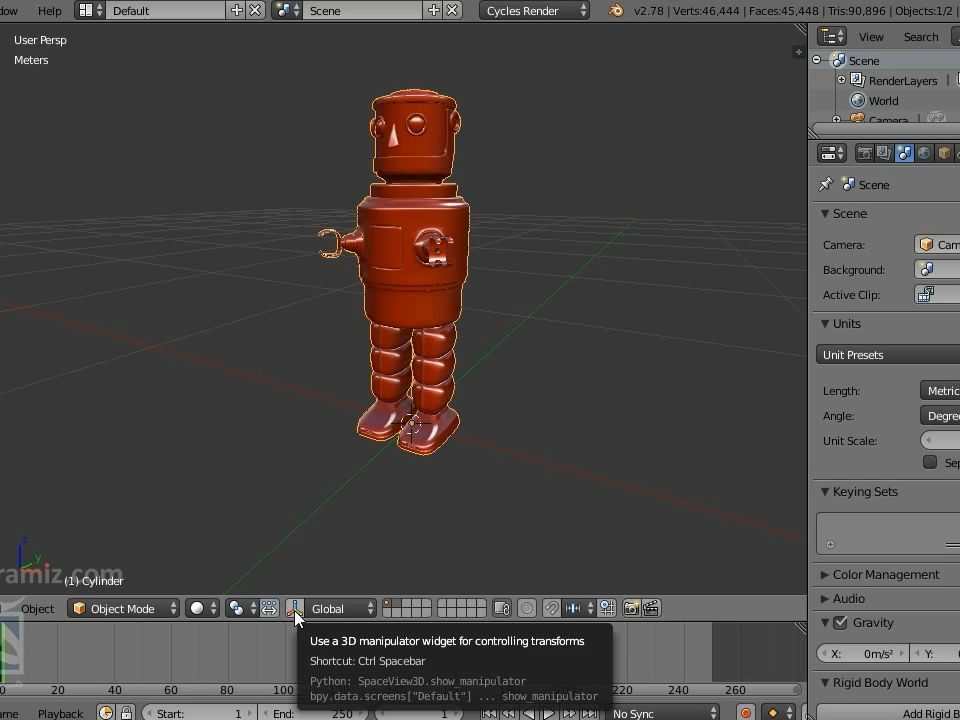This screenshot has height=720, width=960.
Task: Click the OpenGL render image camera icon
Action: tap(631, 609)
